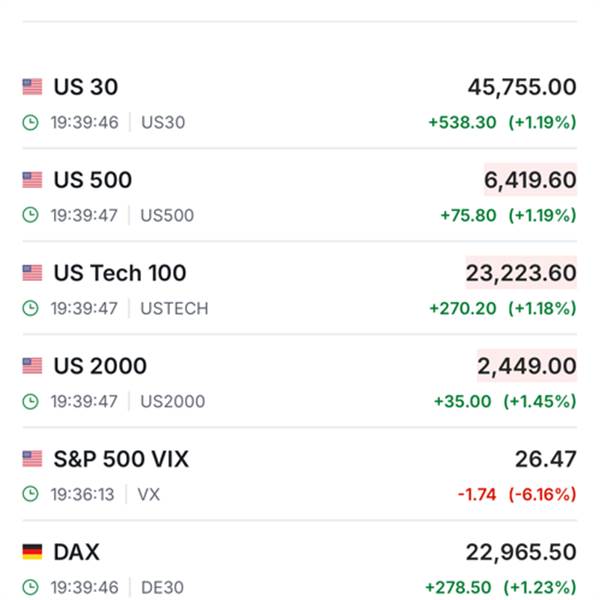The height and width of the screenshot is (600, 600).
Task: Click the US Tech 100 price 23,223.60
Action: coord(521,273)
